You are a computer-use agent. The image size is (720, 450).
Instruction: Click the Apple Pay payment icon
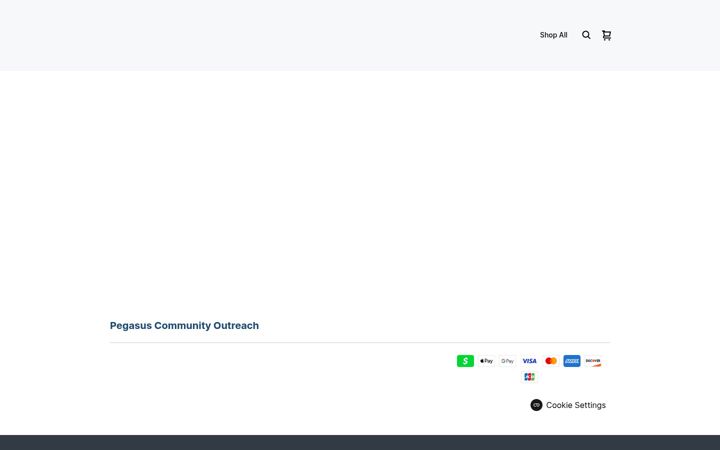click(486, 361)
